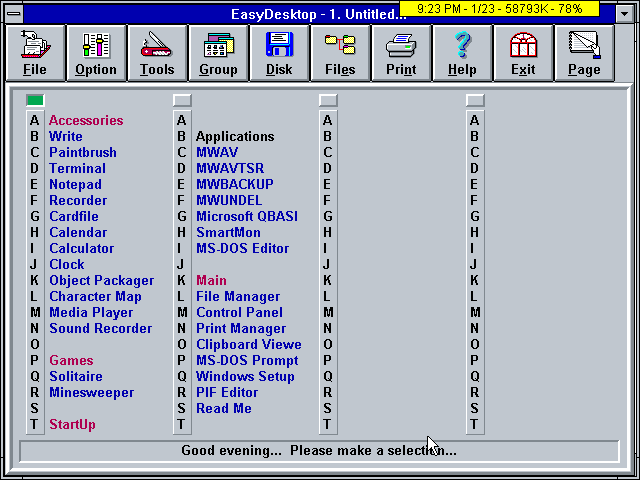Open the Option toolbar icon
The width and height of the screenshot is (640, 480).
coord(96,53)
